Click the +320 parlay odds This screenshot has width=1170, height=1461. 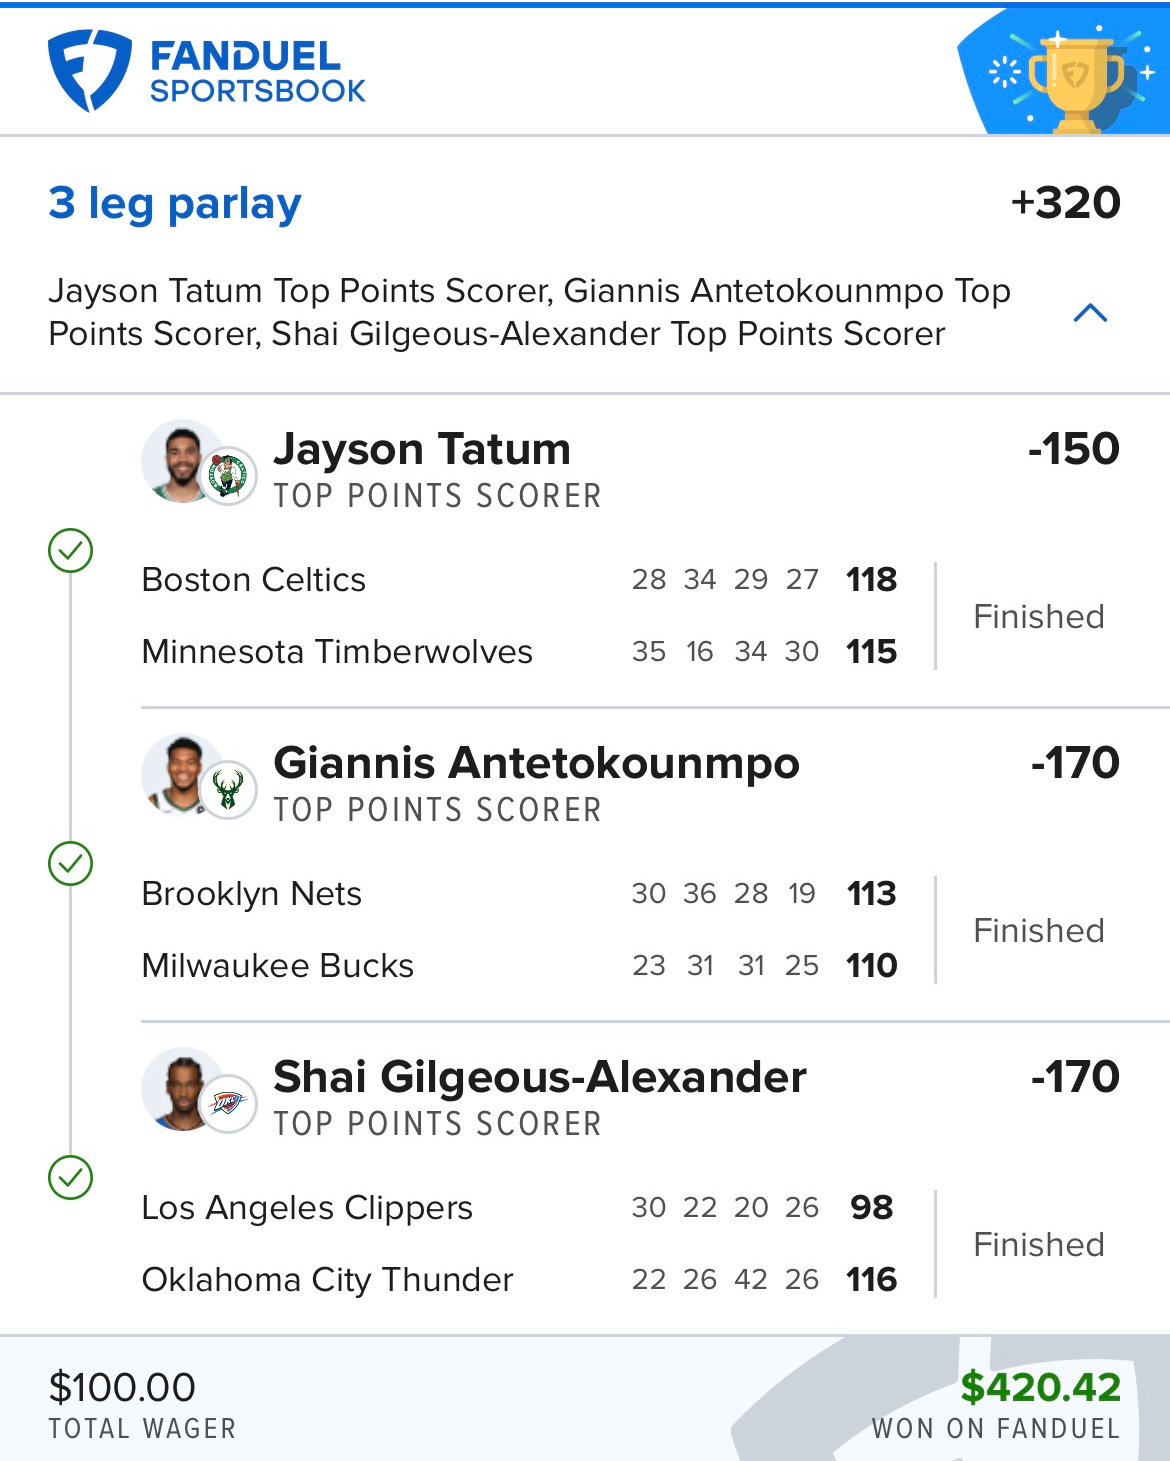coord(1065,203)
